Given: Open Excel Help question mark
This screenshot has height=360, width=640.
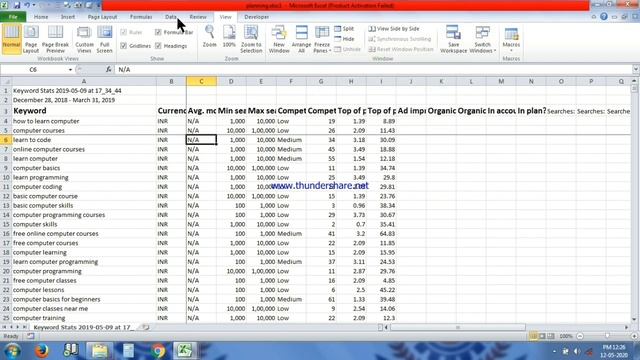Looking at the screenshot, I should coord(604,17).
